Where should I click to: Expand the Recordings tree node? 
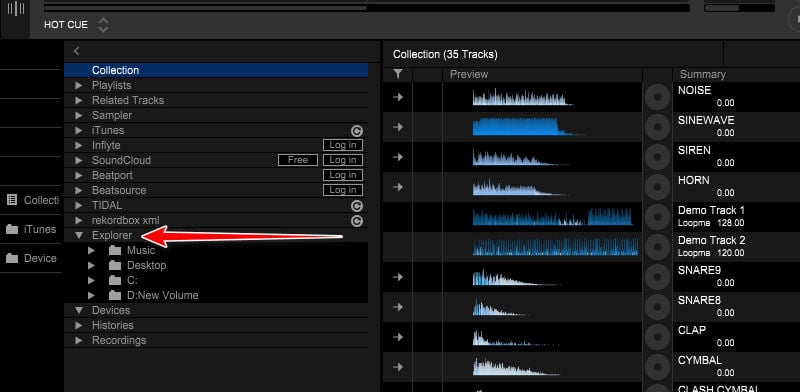pos(79,340)
